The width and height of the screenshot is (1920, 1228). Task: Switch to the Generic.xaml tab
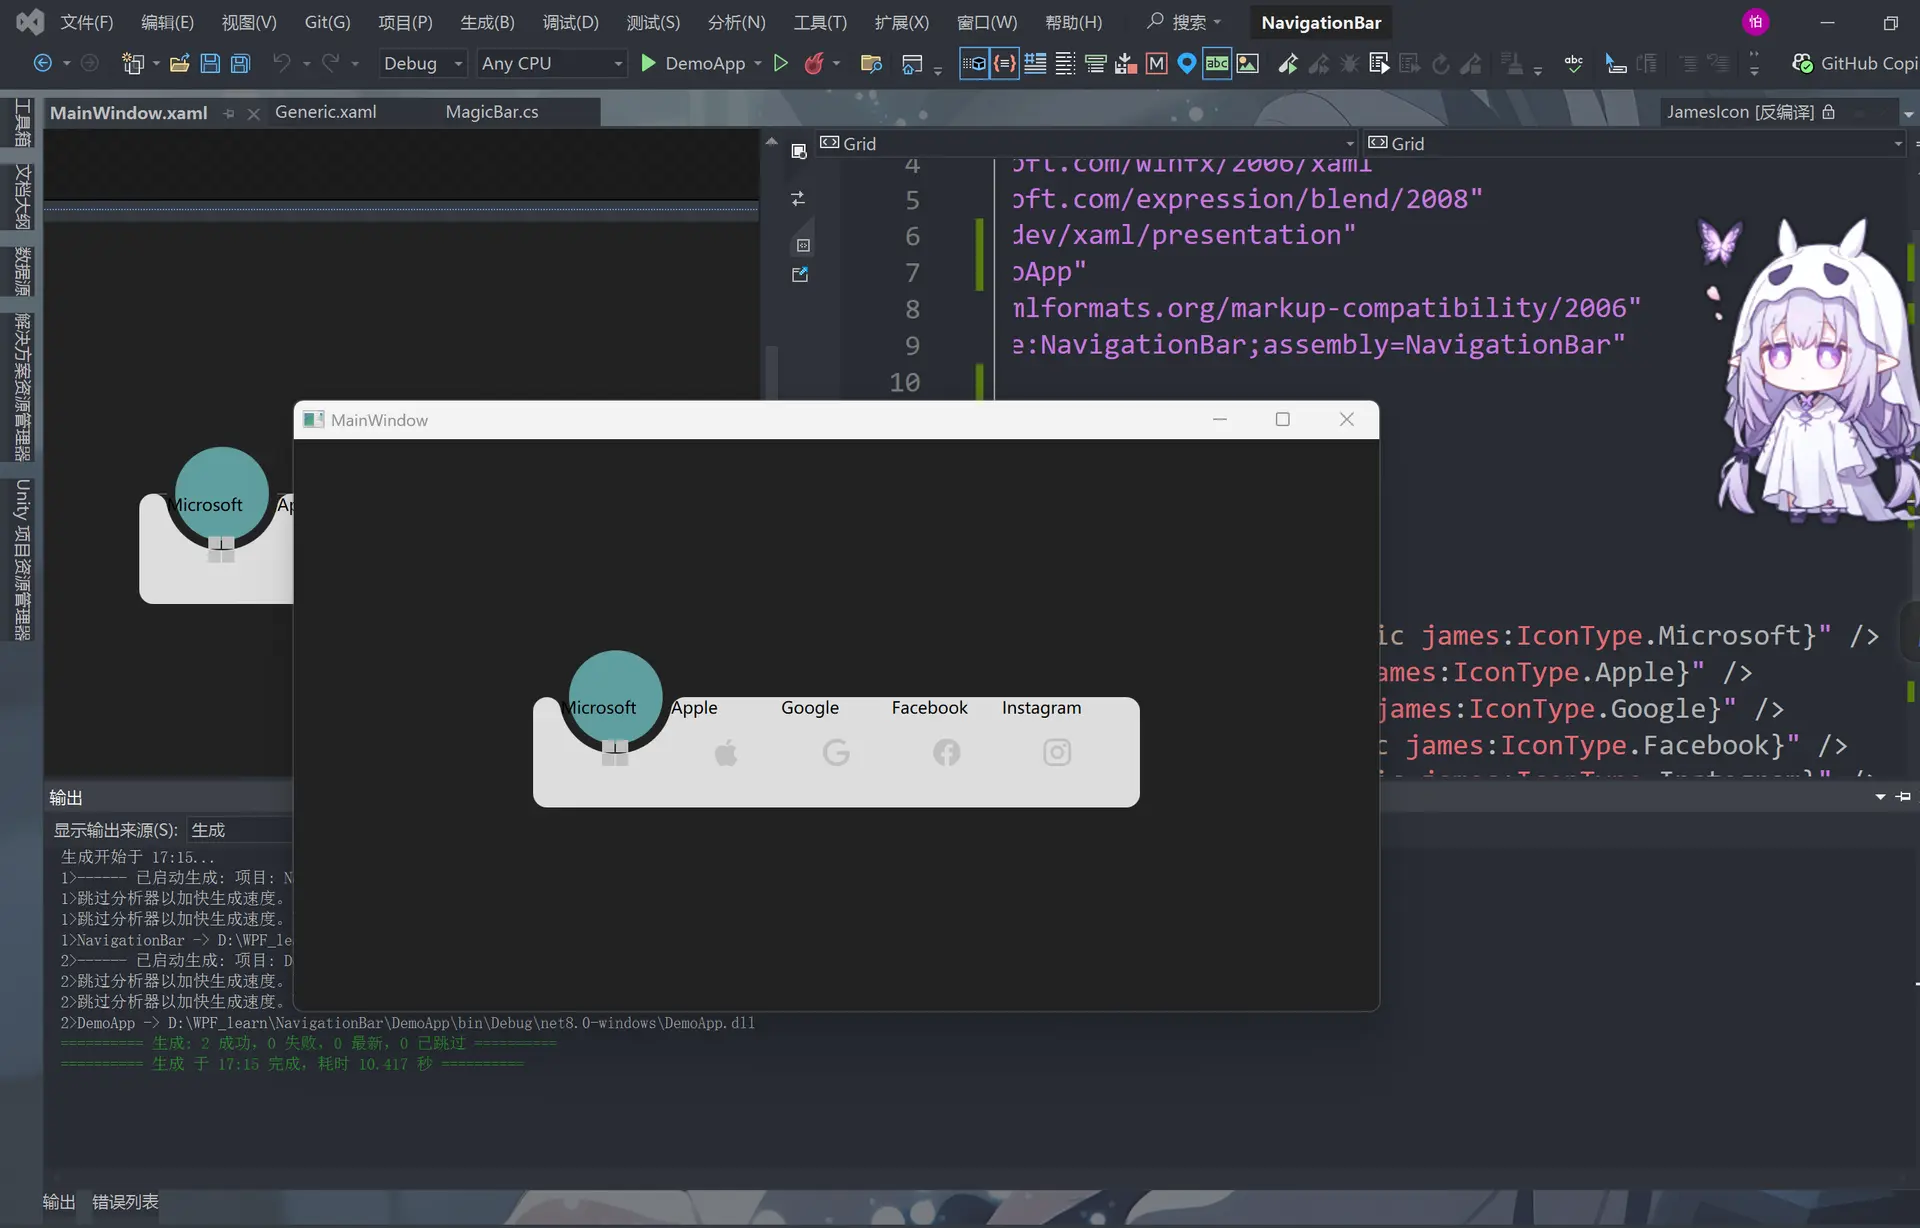click(x=325, y=112)
